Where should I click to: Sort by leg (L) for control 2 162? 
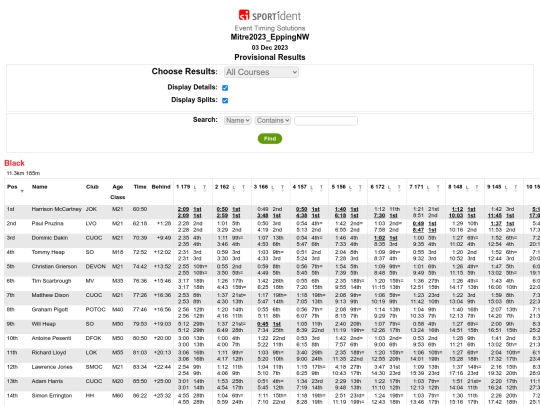point(234,187)
